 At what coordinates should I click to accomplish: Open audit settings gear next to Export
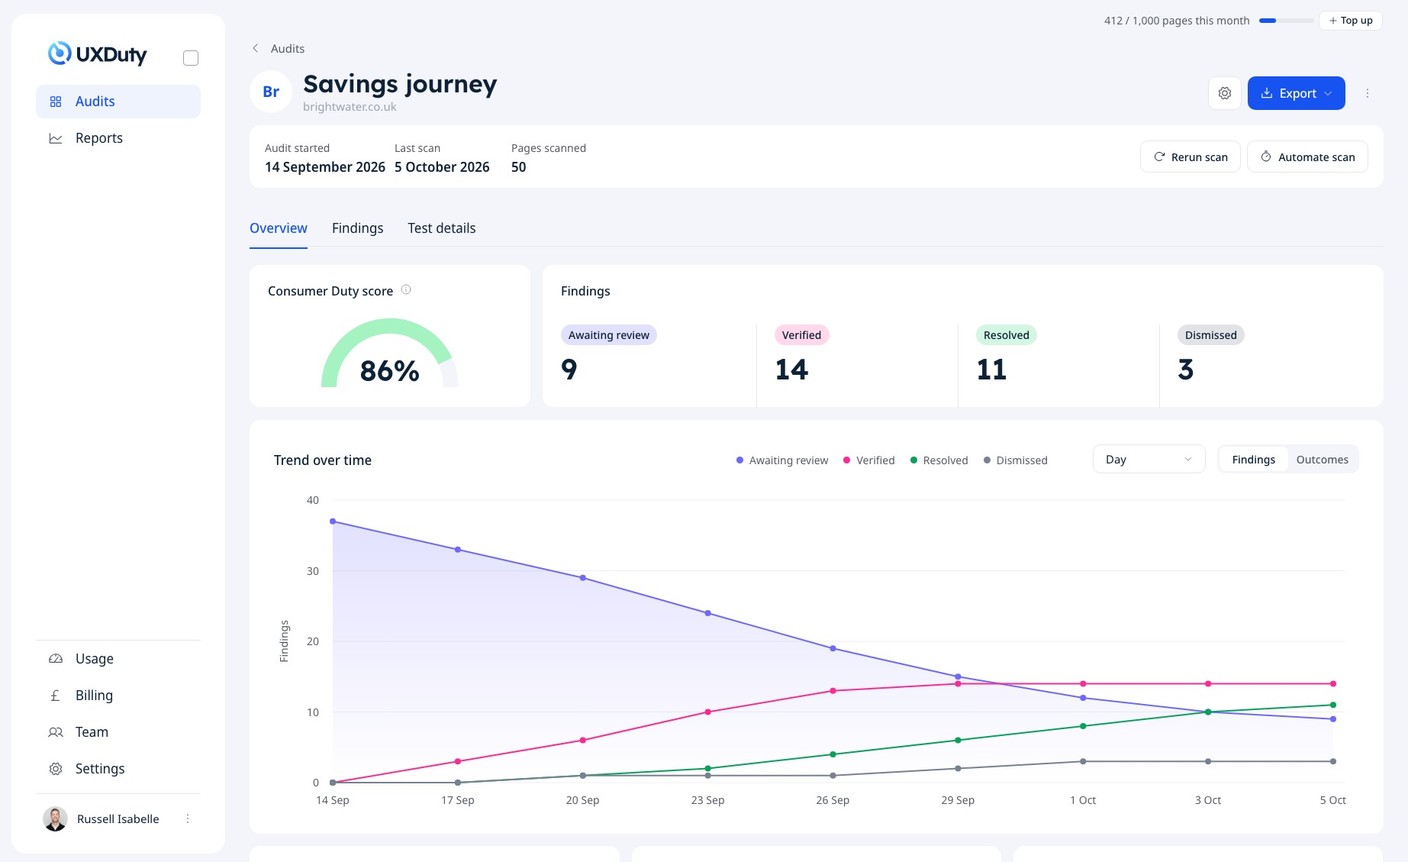point(1225,93)
